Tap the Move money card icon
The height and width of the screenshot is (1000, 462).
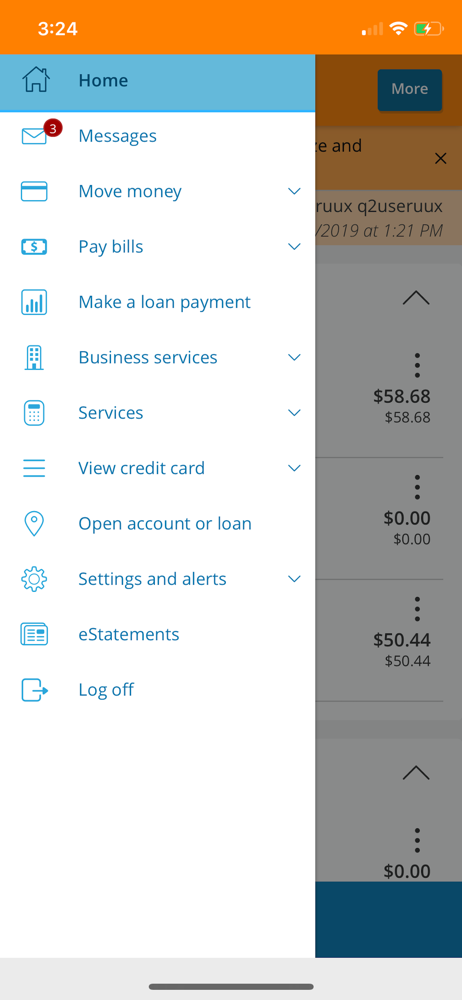pyautogui.click(x=34, y=191)
